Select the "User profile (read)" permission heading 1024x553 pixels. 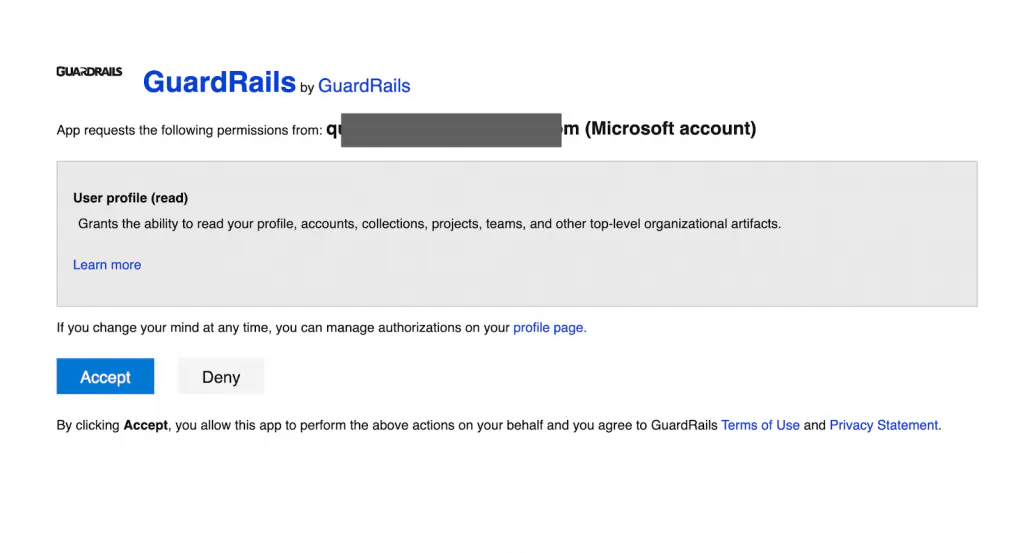[x=131, y=198]
